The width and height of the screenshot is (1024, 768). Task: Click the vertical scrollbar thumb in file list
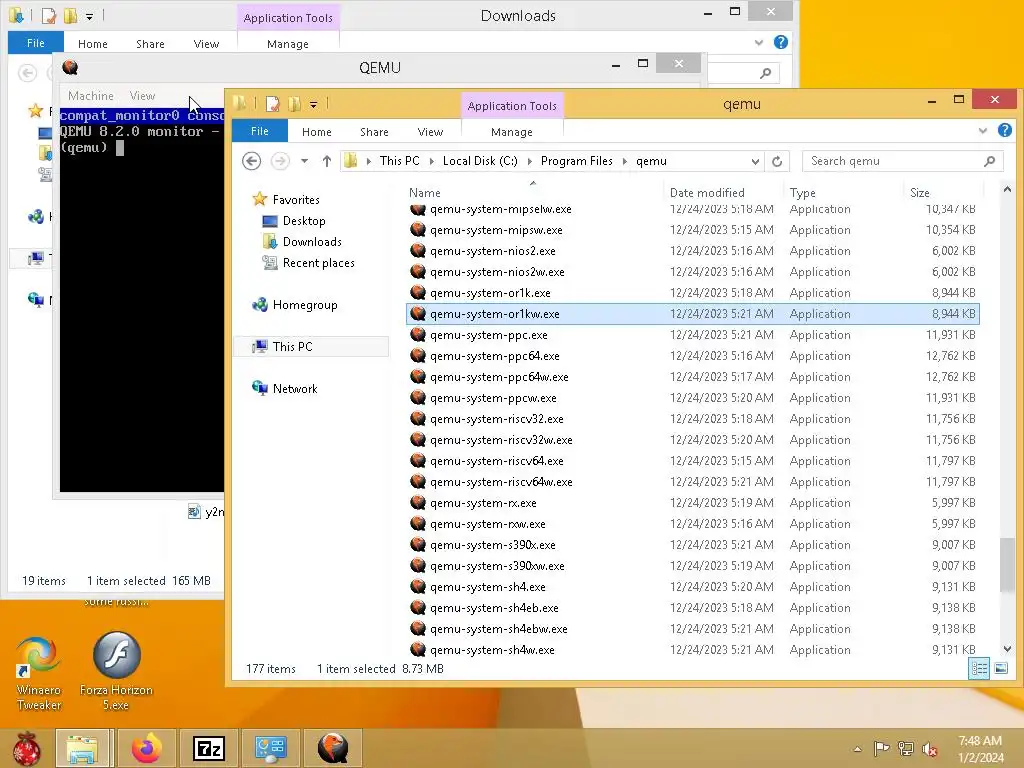pyautogui.click(x=1007, y=564)
